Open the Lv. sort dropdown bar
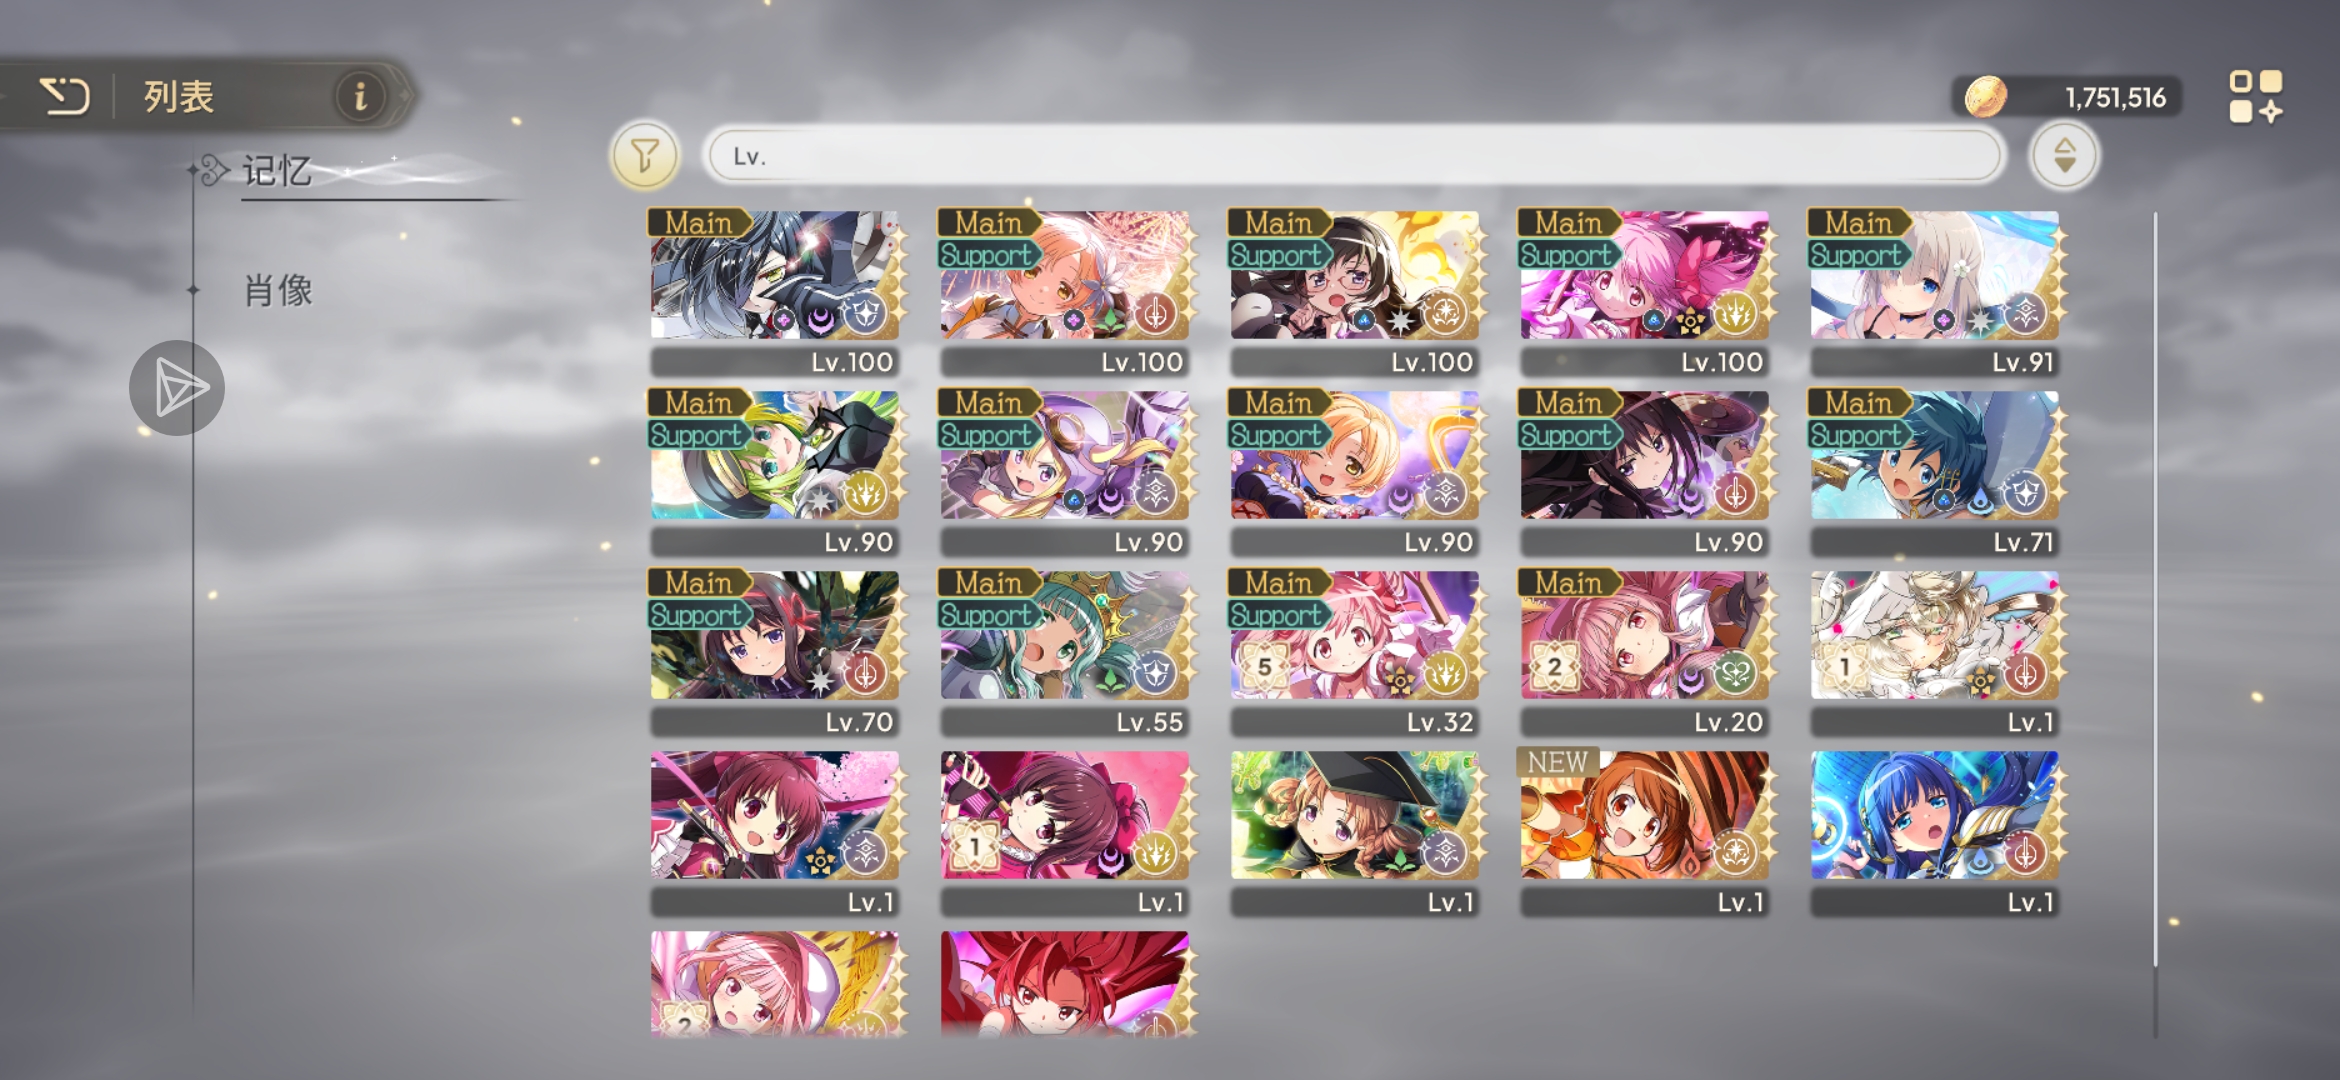 tap(1354, 156)
